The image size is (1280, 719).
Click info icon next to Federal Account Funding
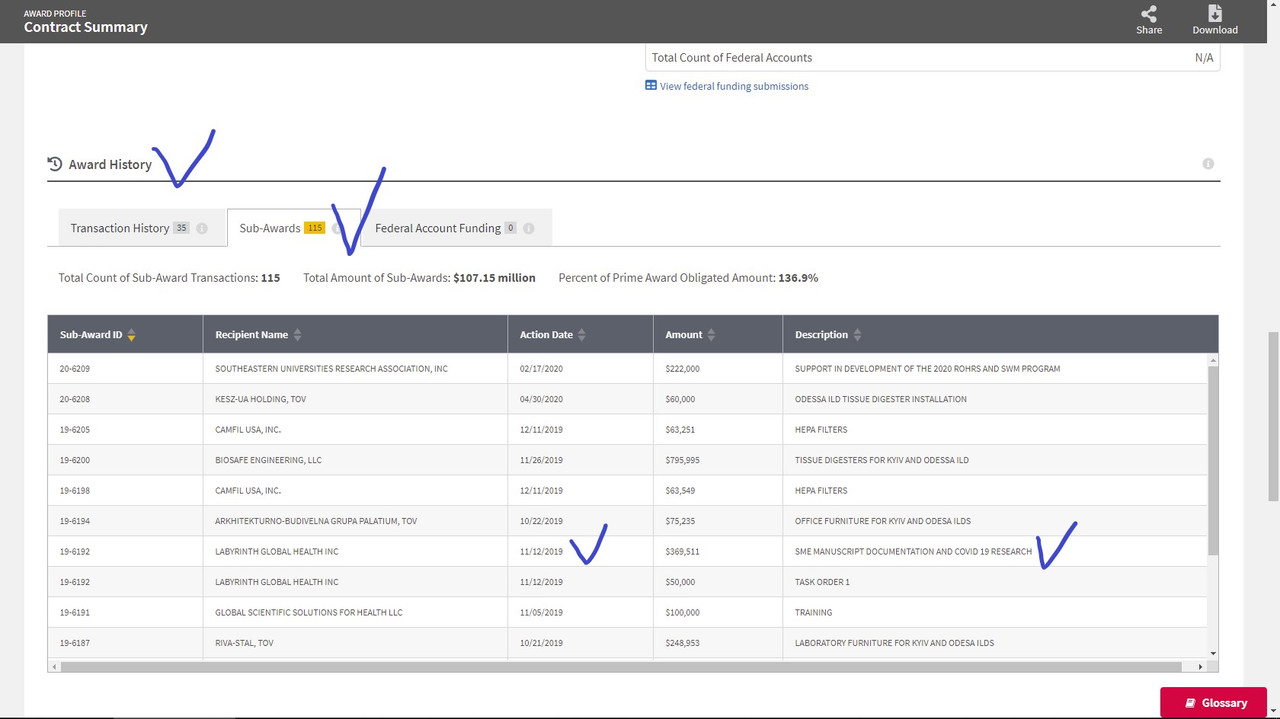(x=529, y=228)
